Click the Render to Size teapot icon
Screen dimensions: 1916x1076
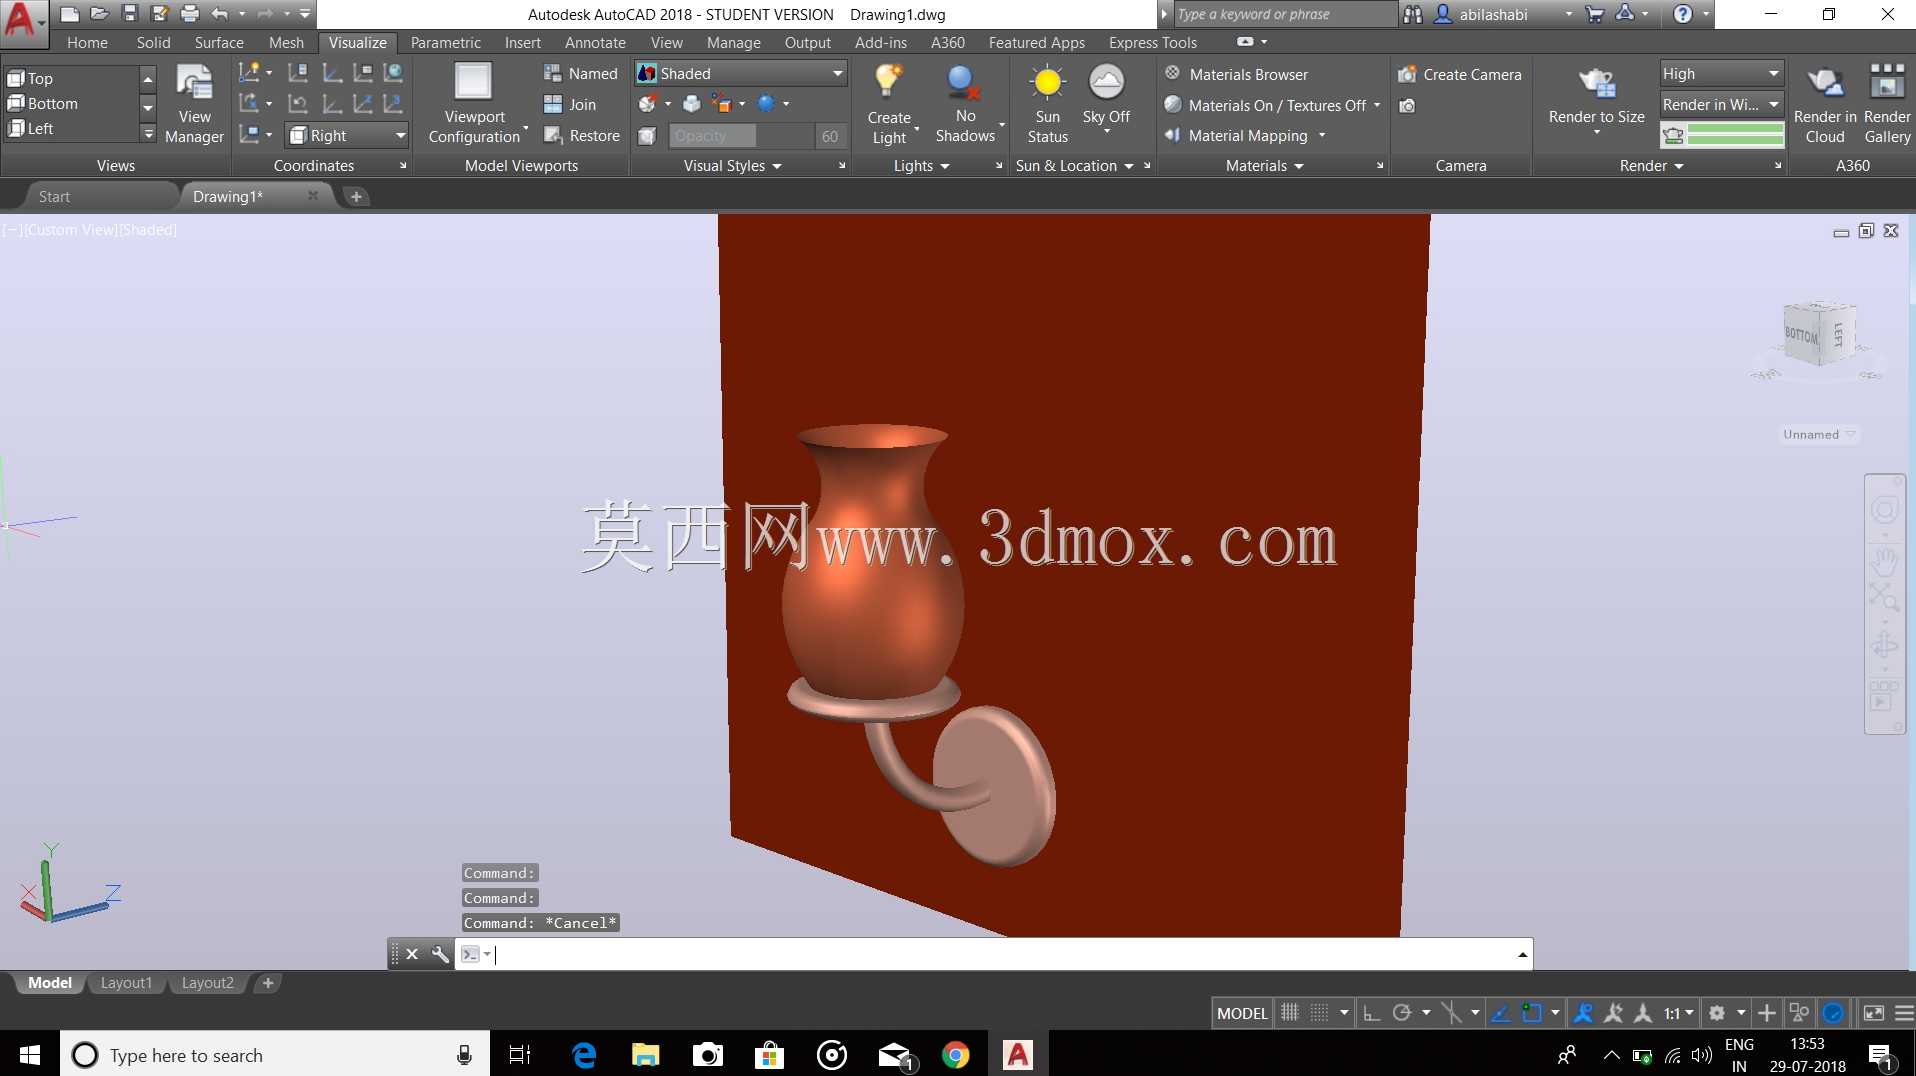click(1596, 84)
